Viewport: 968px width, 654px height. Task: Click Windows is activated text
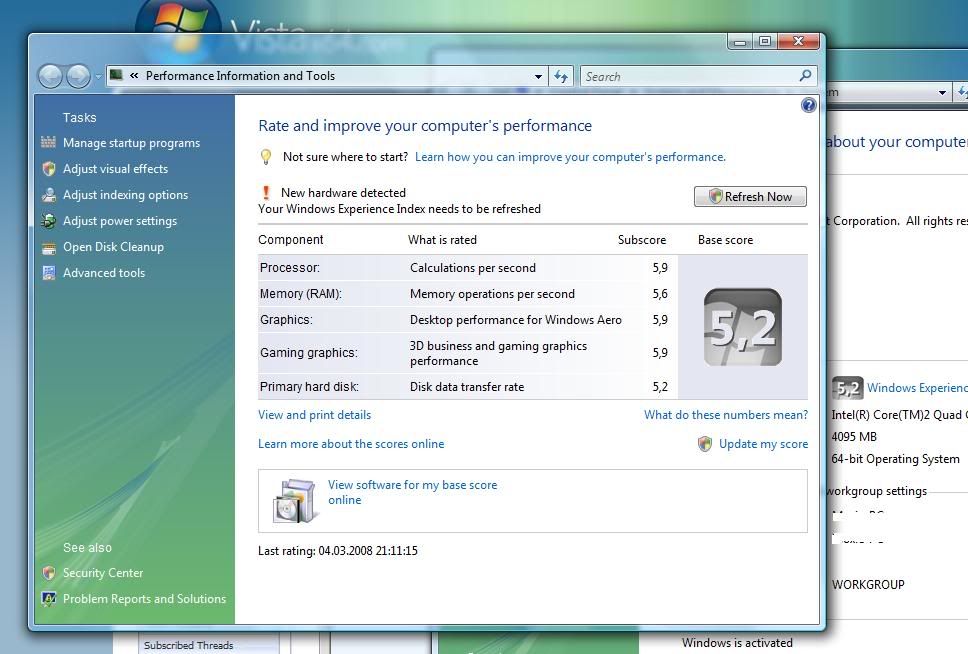coord(737,643)
